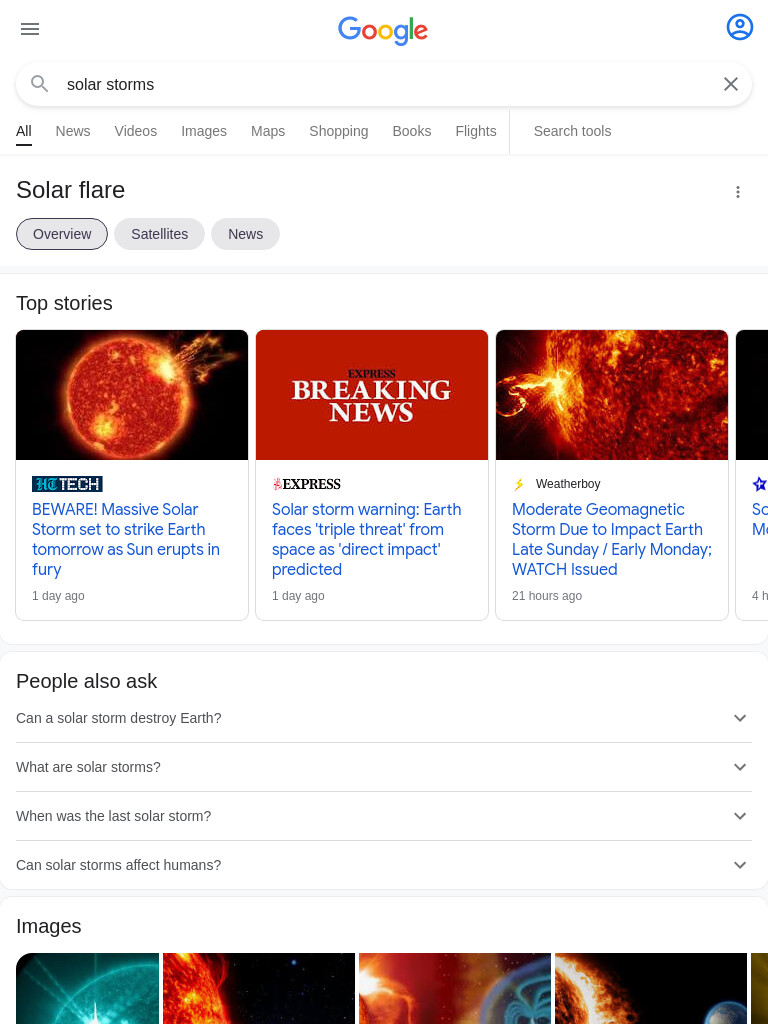The height and width of the screenshot is (1024, 768).
Task: Select the Overview chip
Action: (x=62, y=234)
